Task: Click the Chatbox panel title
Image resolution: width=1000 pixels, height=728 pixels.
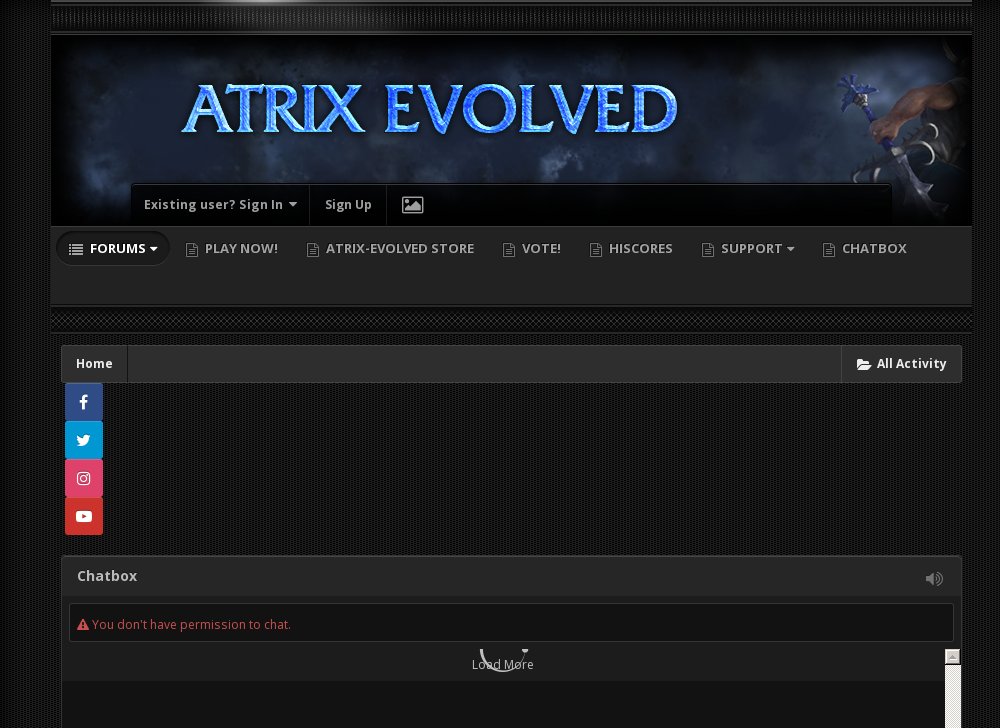Action: coord(107,576)
